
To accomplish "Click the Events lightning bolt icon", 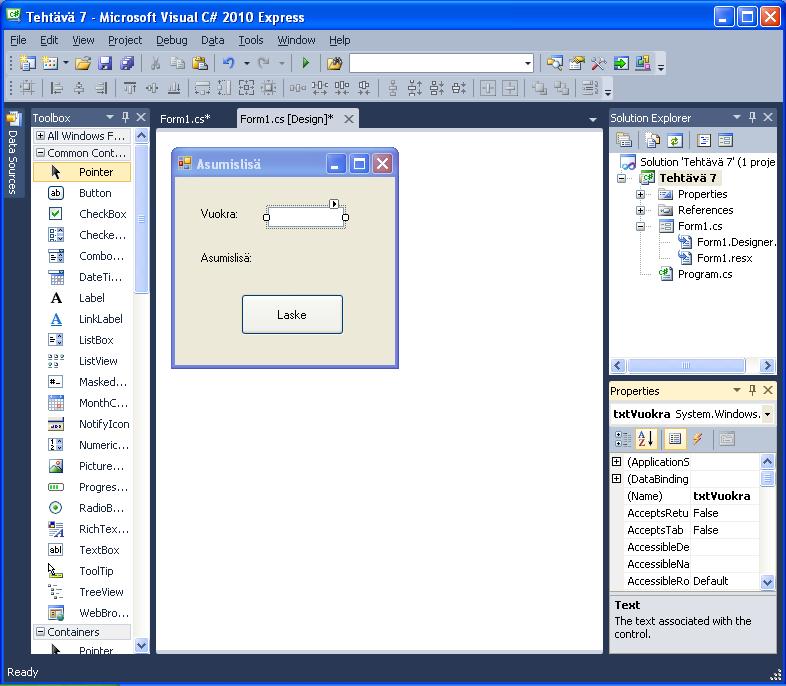I will click(698, 439).
